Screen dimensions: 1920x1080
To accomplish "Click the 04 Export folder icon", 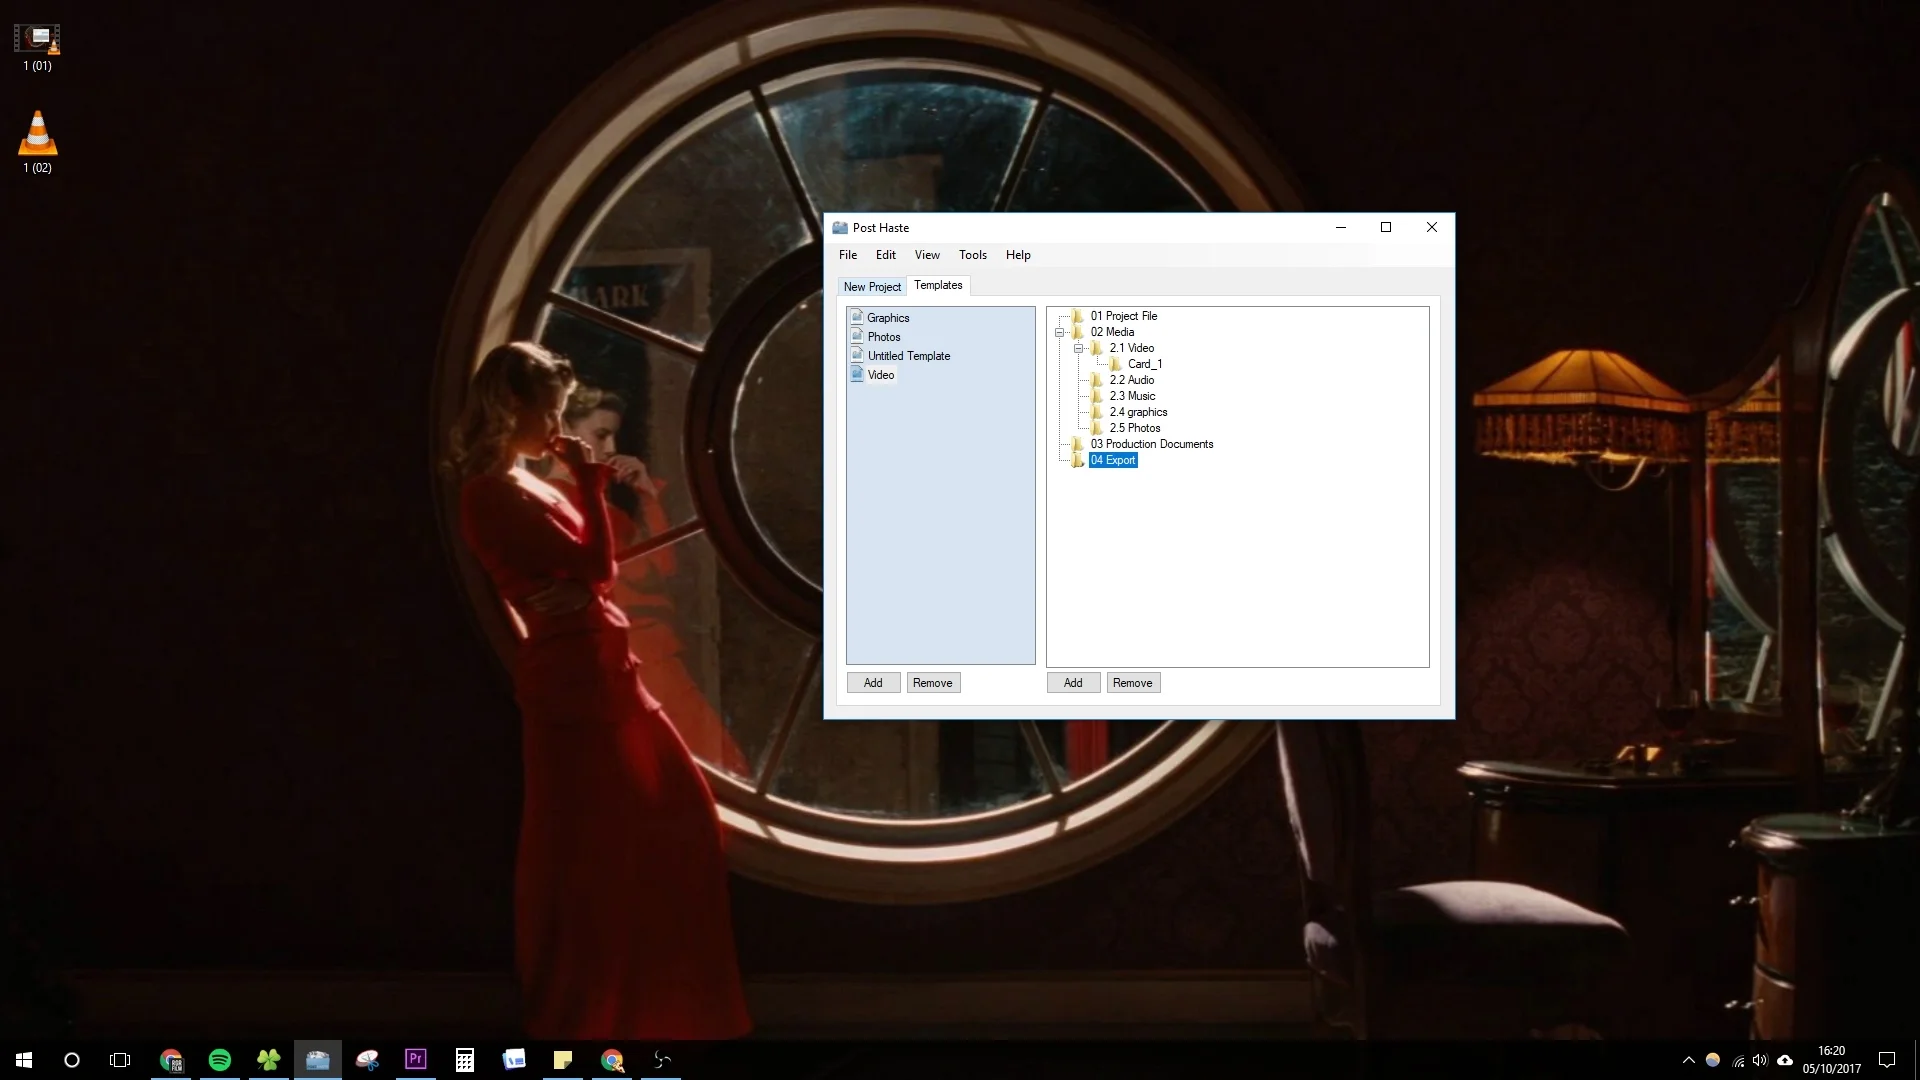I will click(1078, 460).
